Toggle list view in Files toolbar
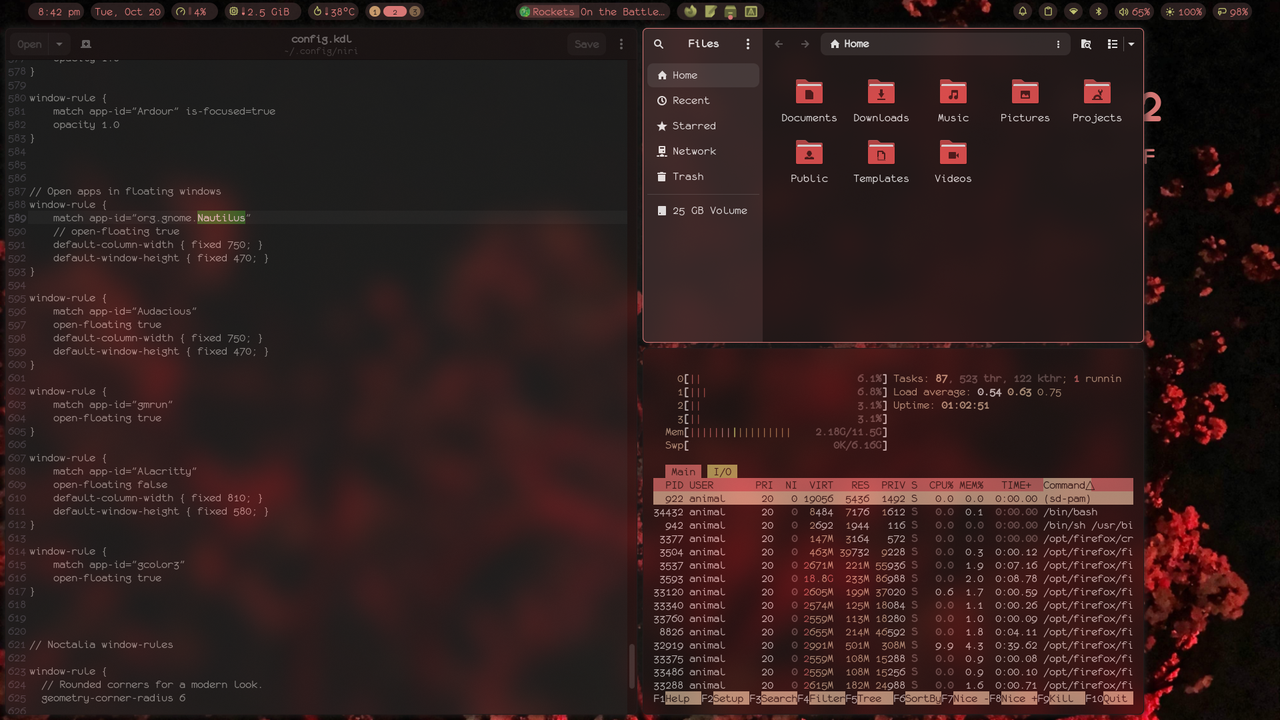 pos(1112,44)
